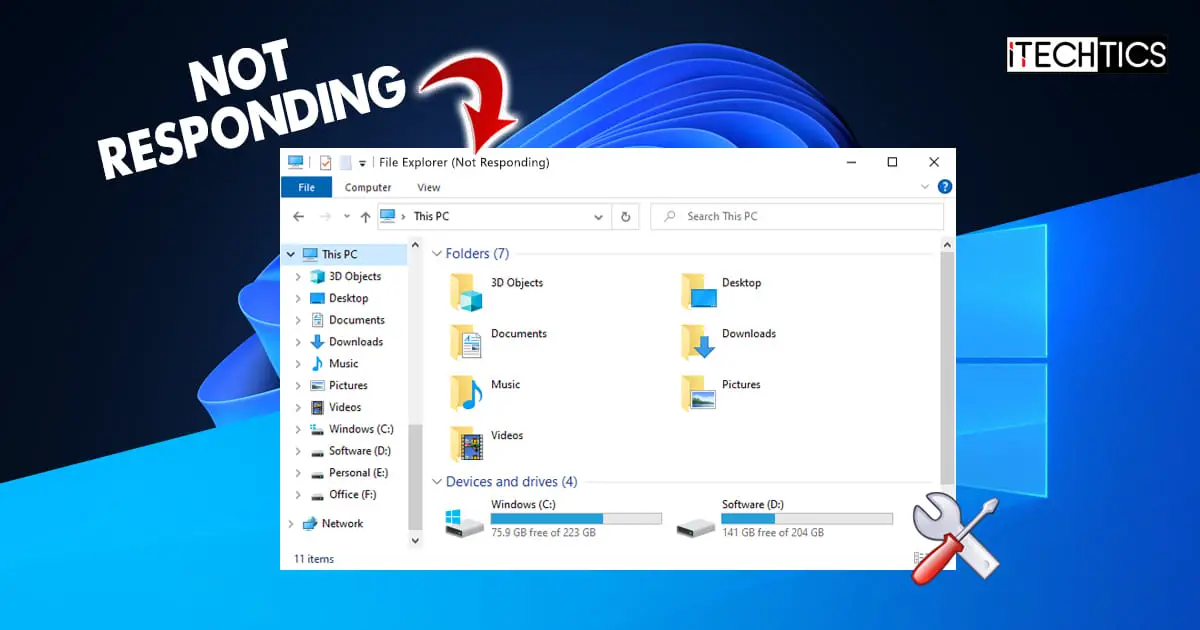
Task: Select Network in the navigation pane
Action: [x=332, y=524]
